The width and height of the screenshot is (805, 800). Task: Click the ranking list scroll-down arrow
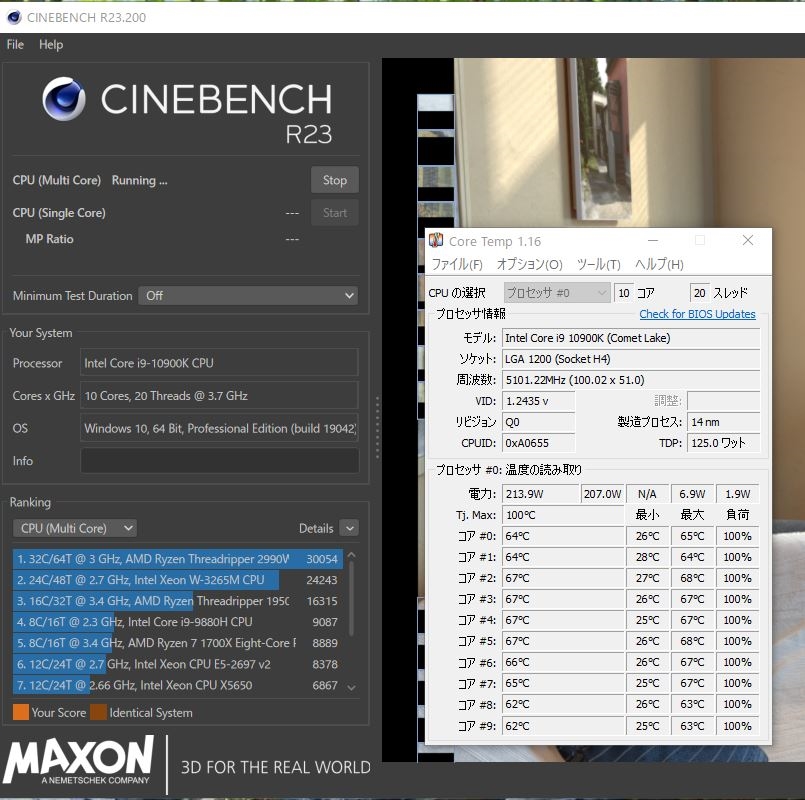click(x=352, y=688)
